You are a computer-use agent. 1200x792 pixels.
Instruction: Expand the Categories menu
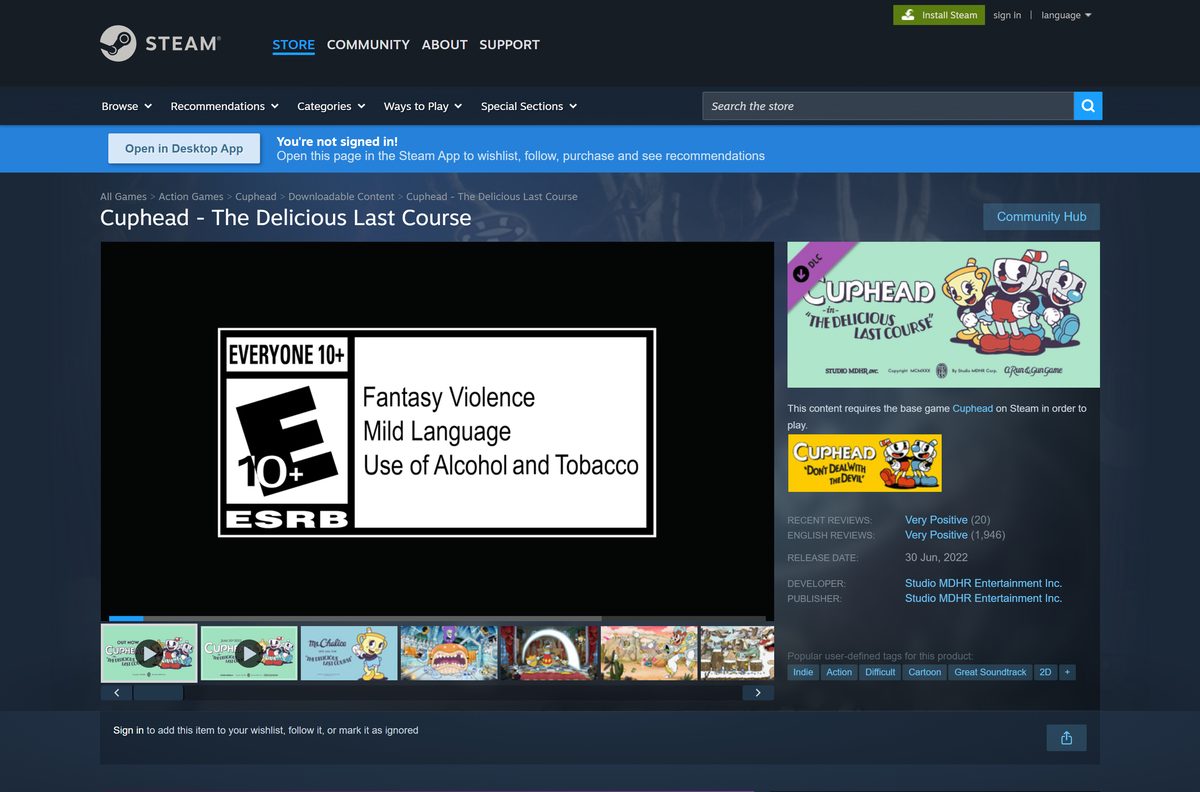(x=331, y=106)
